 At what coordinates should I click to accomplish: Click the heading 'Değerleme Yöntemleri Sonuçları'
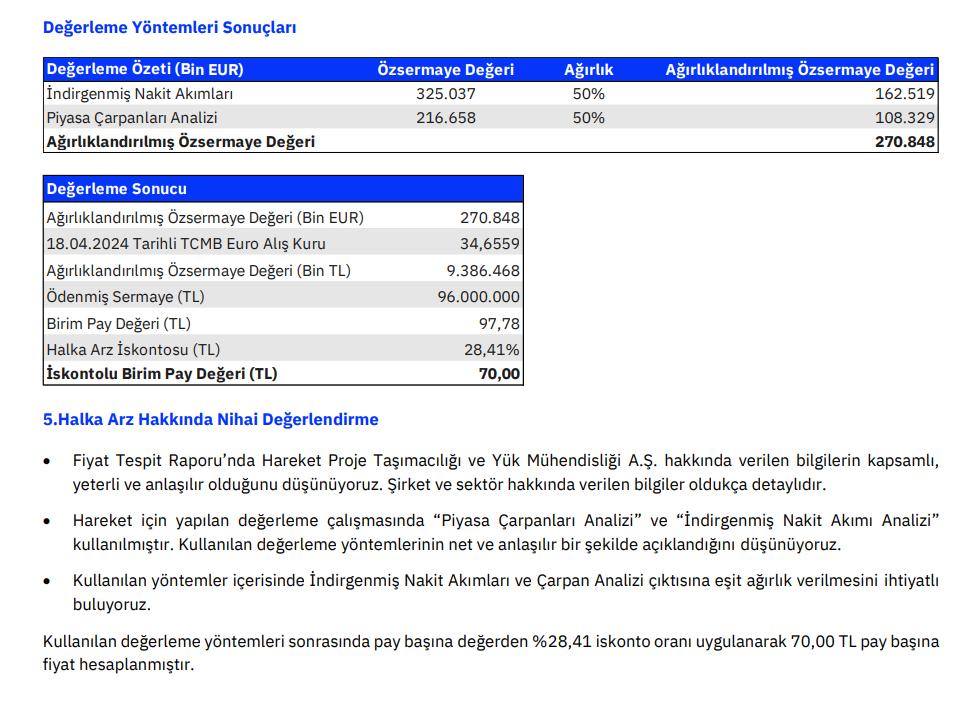tap(169, 28)
